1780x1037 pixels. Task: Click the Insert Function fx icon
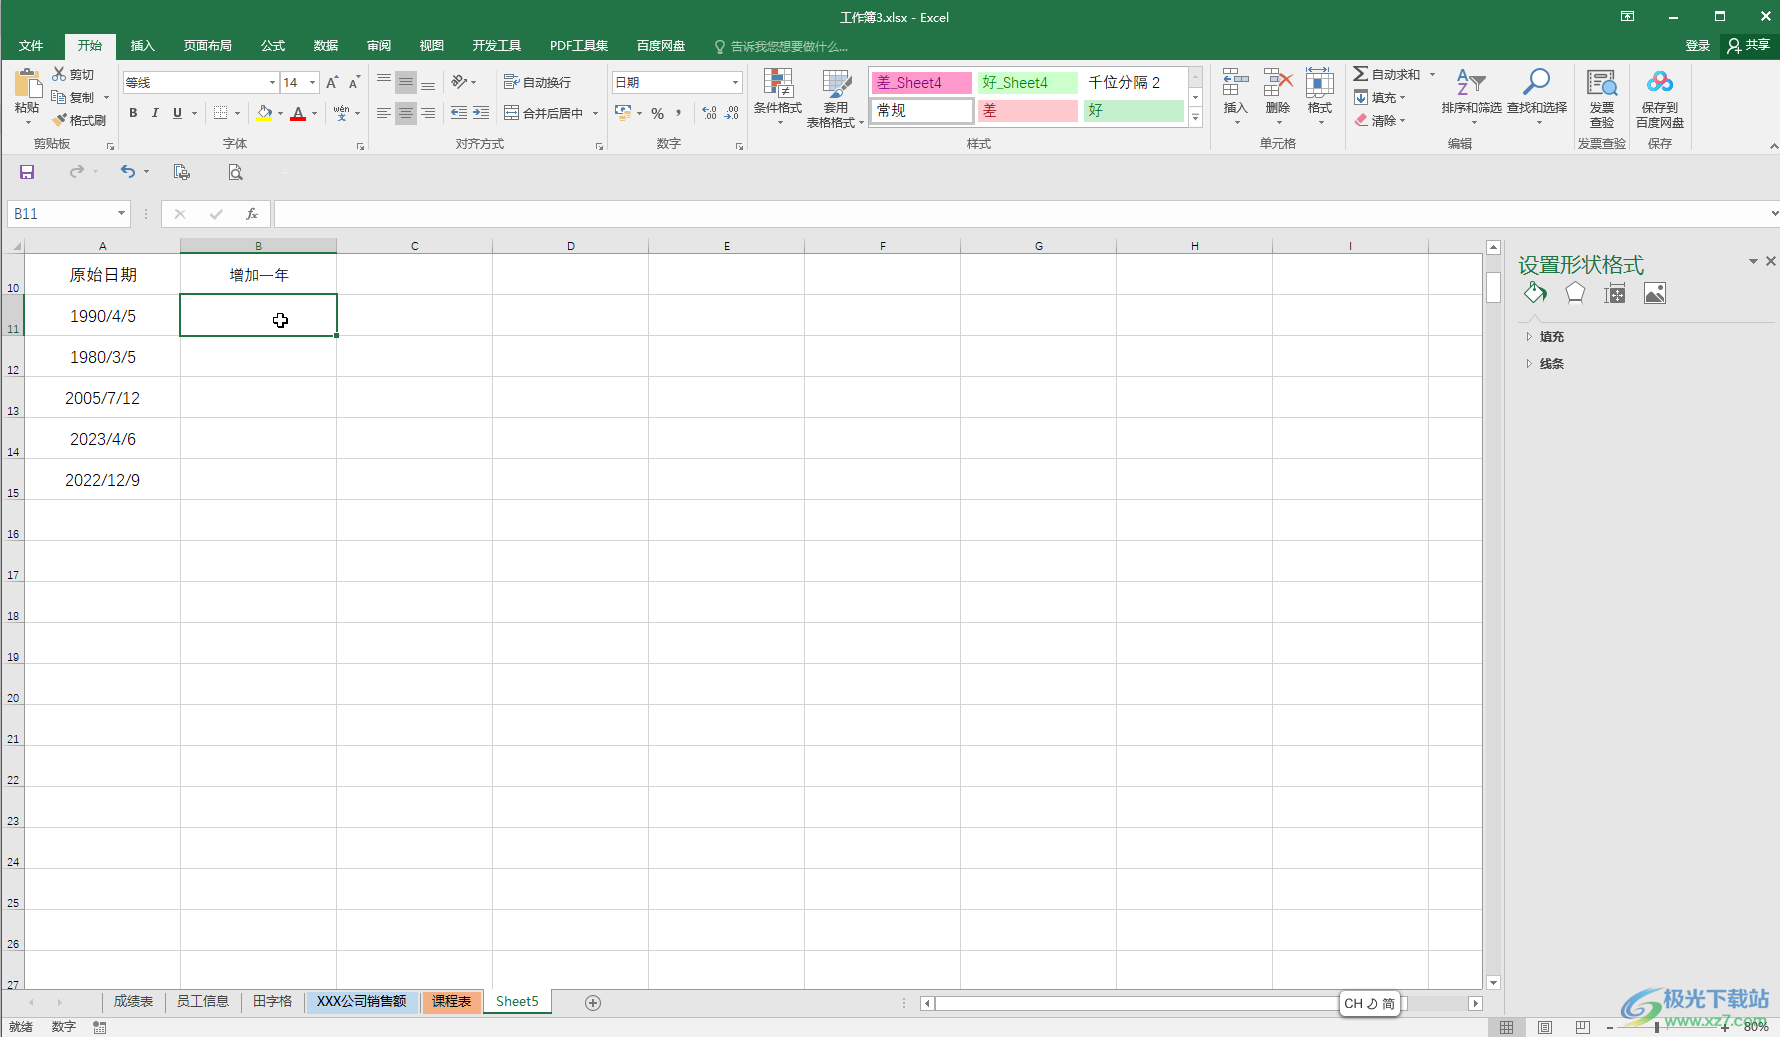point(252,214)
